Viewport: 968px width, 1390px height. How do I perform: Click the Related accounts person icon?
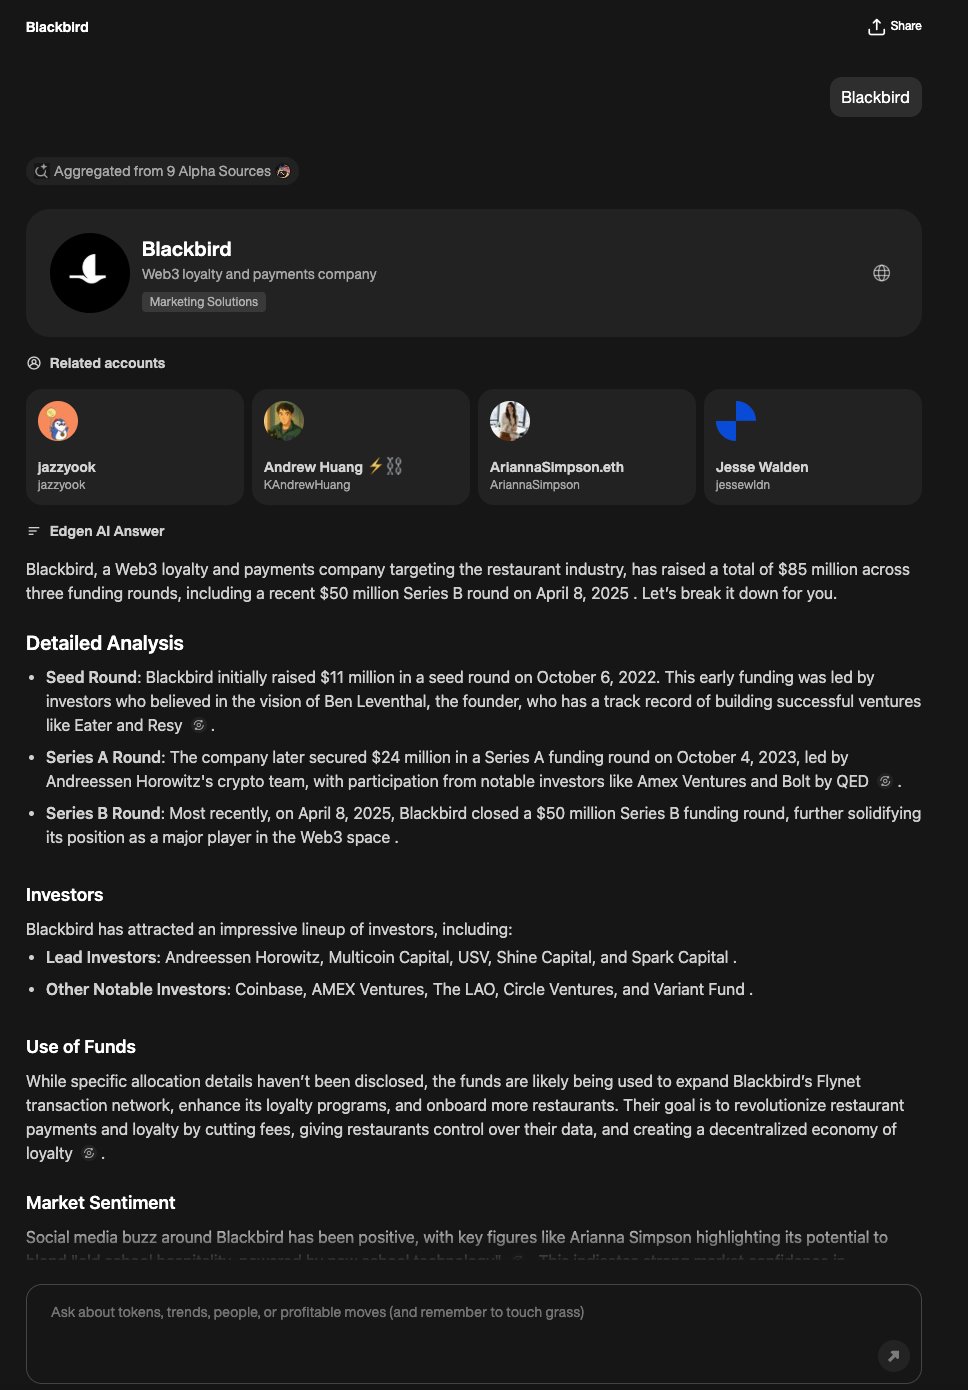pyautogui.click(x=34, y=363)
